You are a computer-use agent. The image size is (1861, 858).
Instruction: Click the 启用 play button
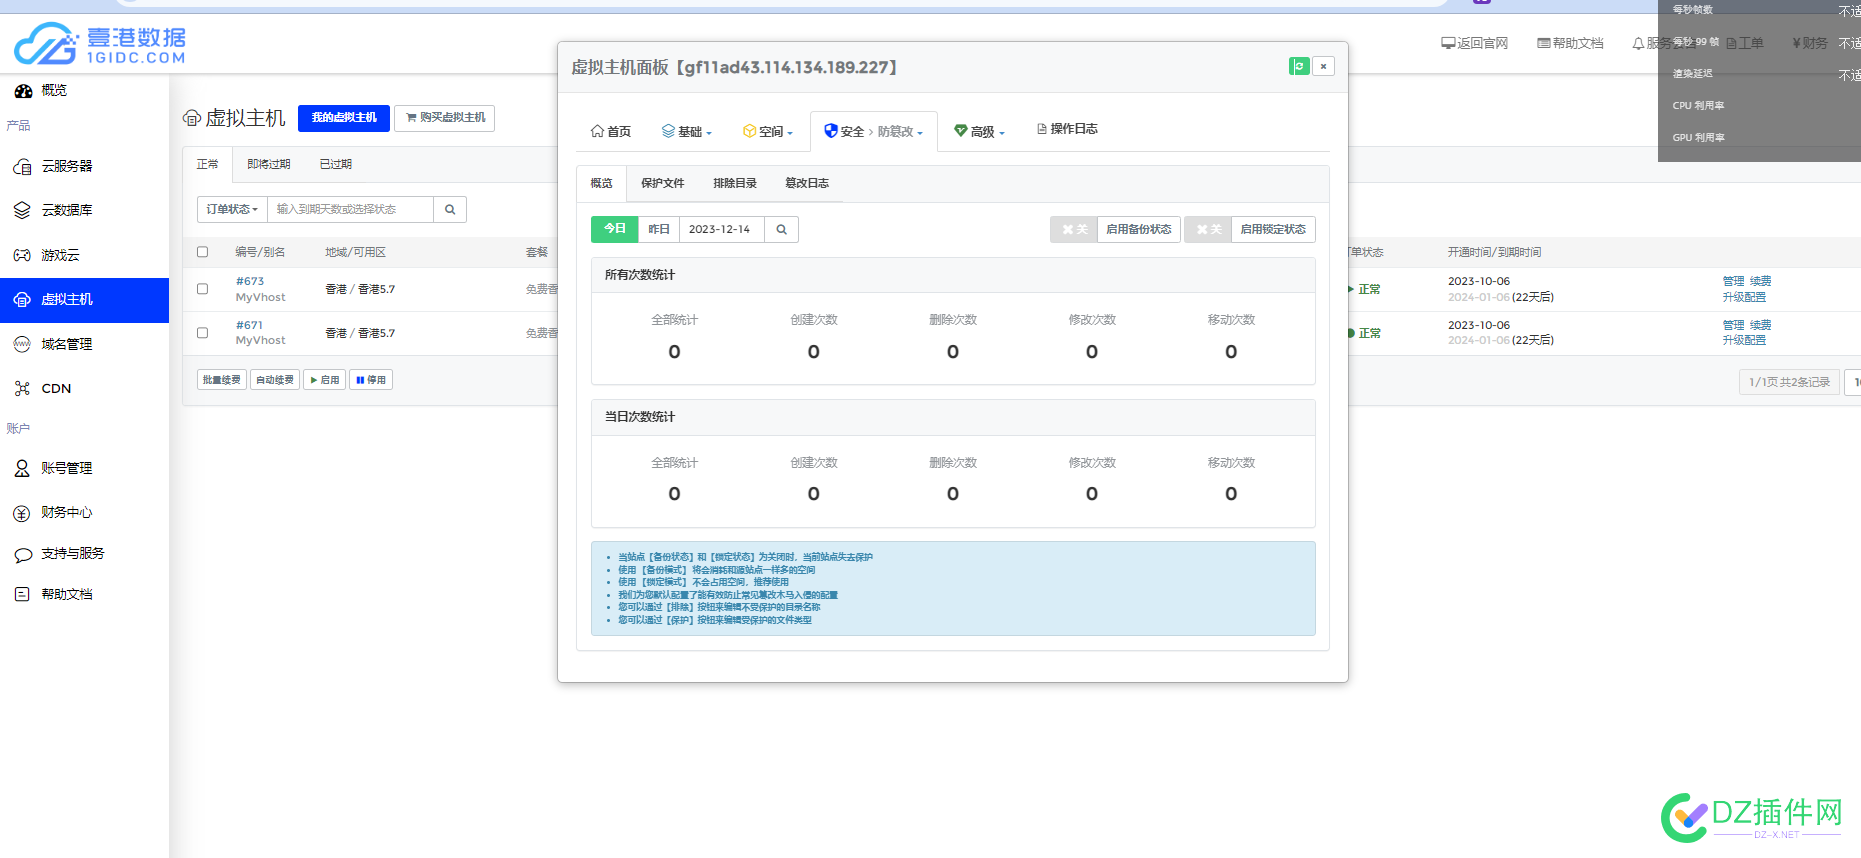click(x=325, y=380)
